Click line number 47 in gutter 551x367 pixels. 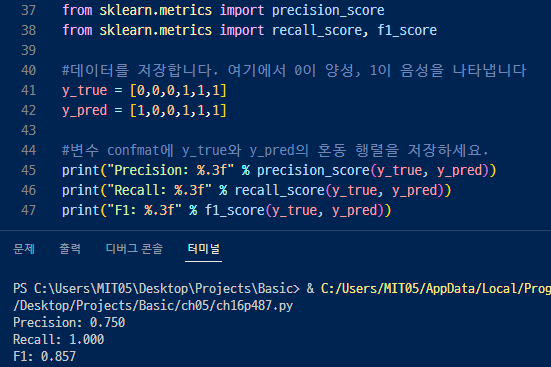(28, 211)
